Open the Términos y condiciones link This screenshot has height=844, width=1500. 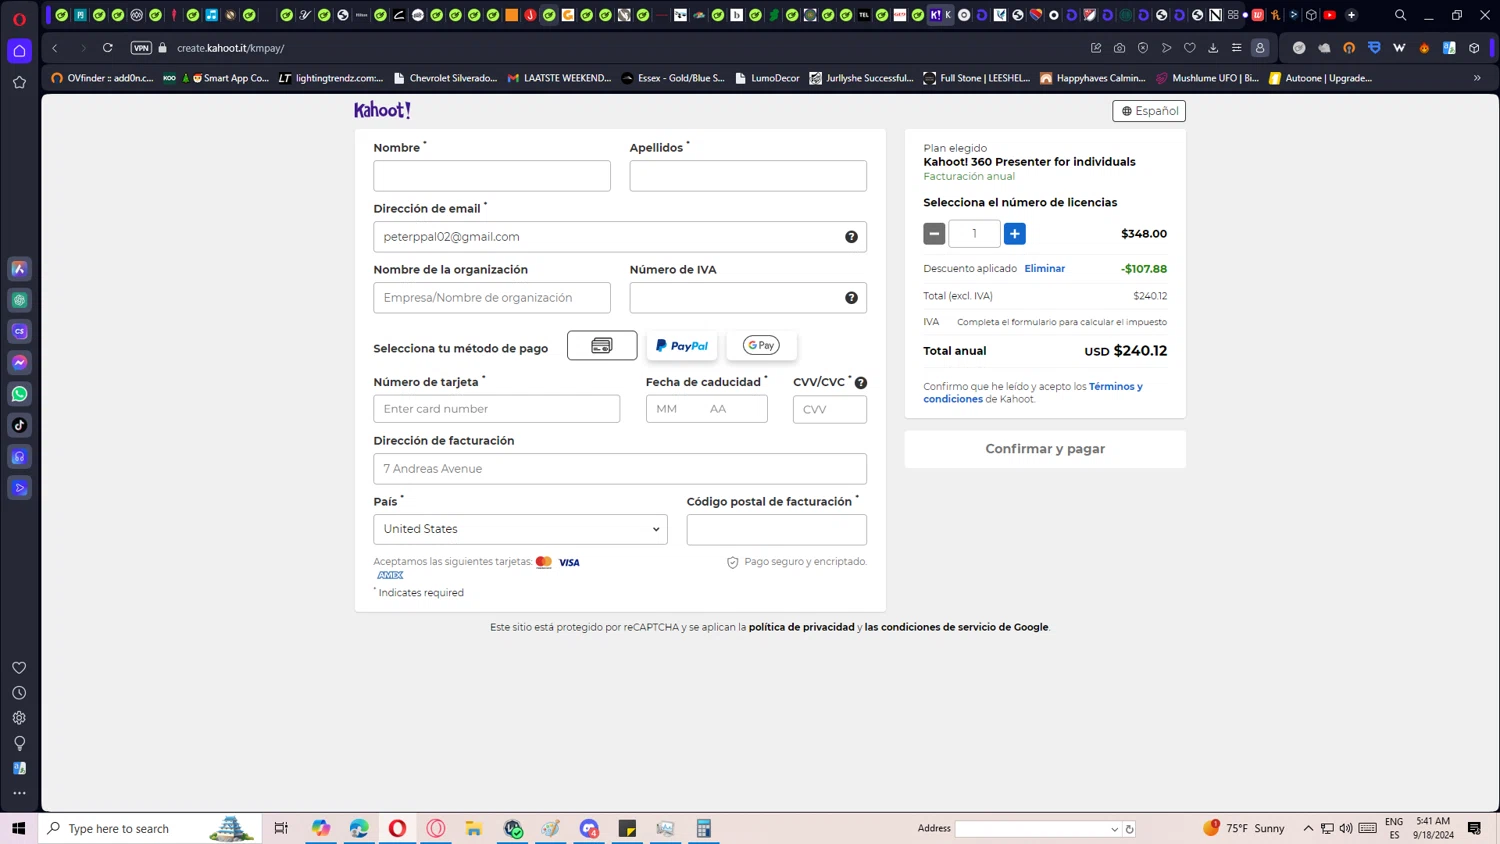1115,387
